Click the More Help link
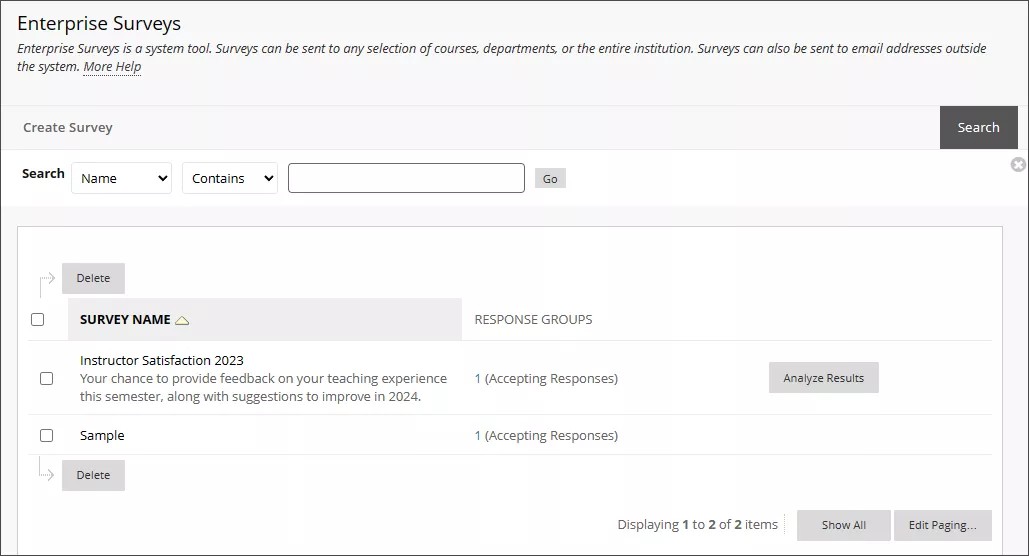The width and height of the screenshot is (1029, 556). pos(112,67)
